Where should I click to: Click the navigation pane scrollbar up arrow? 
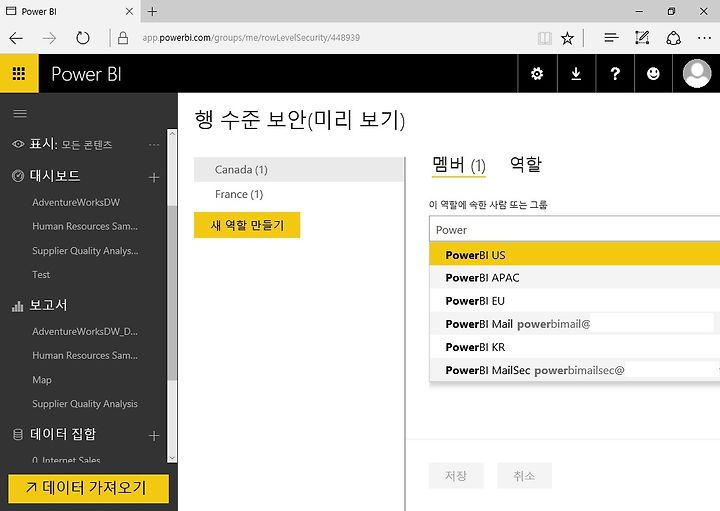(172, 134)
